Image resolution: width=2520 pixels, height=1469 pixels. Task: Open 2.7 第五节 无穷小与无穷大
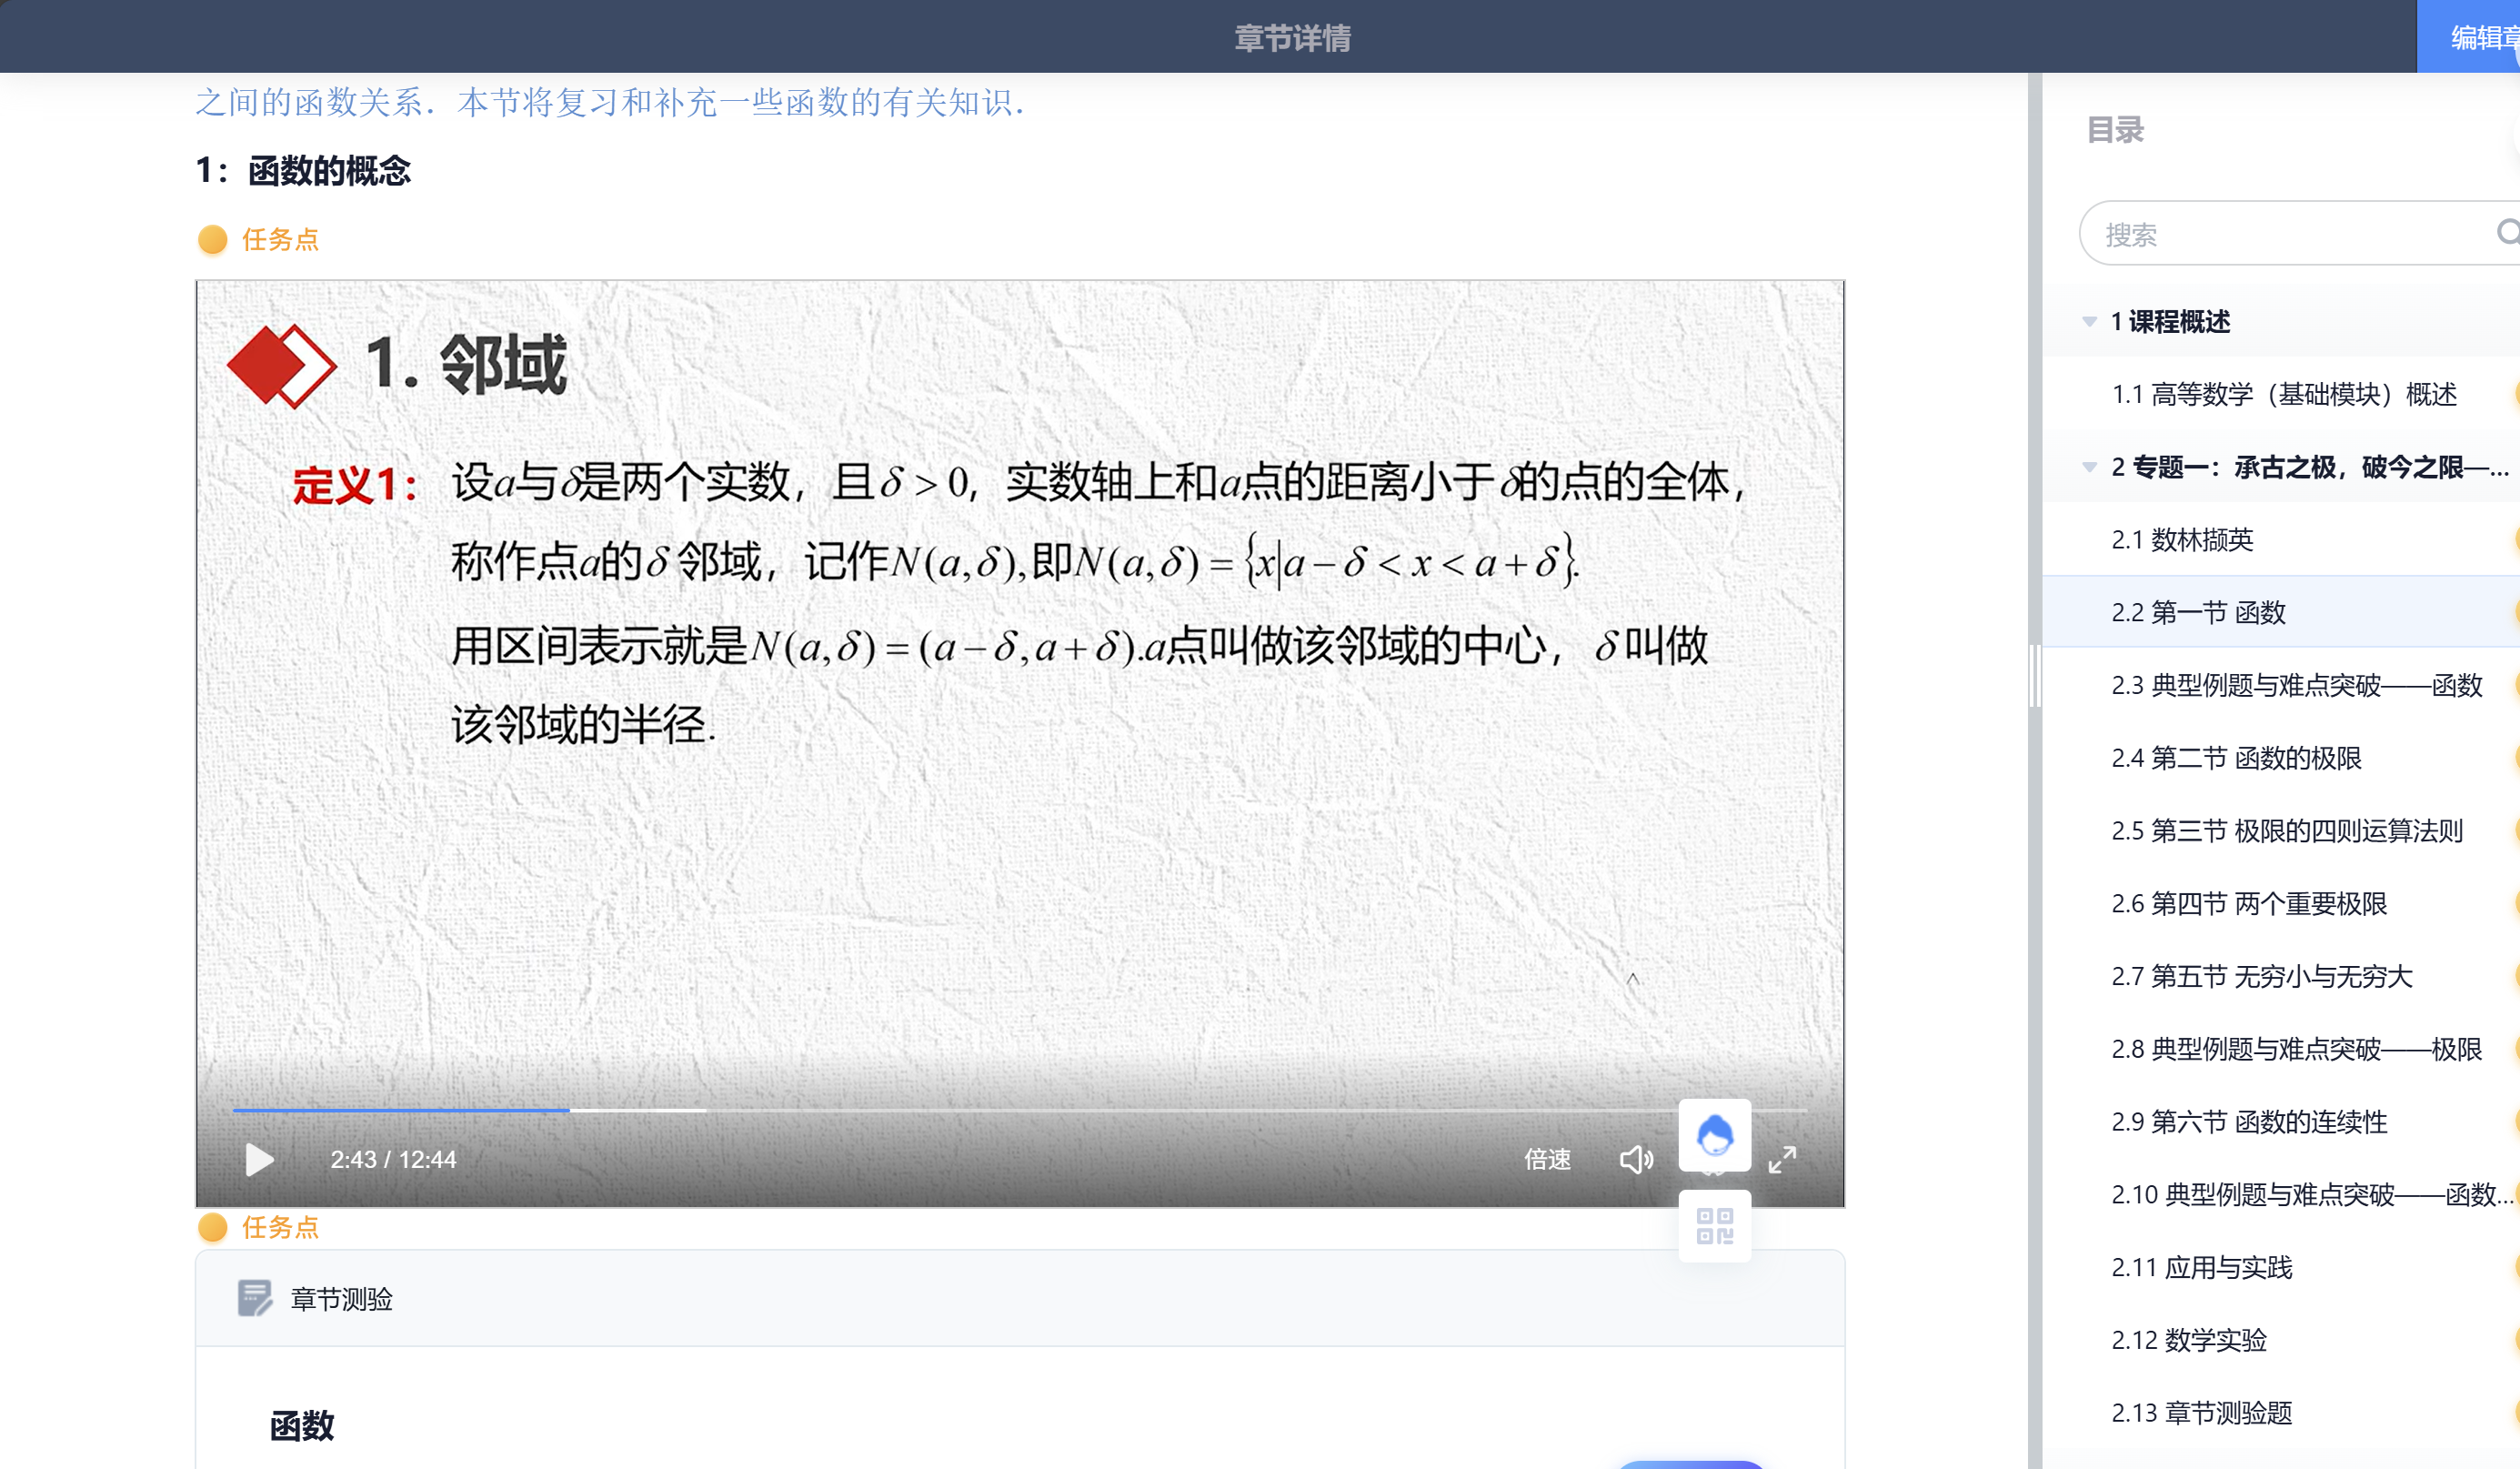(2262, 977)
